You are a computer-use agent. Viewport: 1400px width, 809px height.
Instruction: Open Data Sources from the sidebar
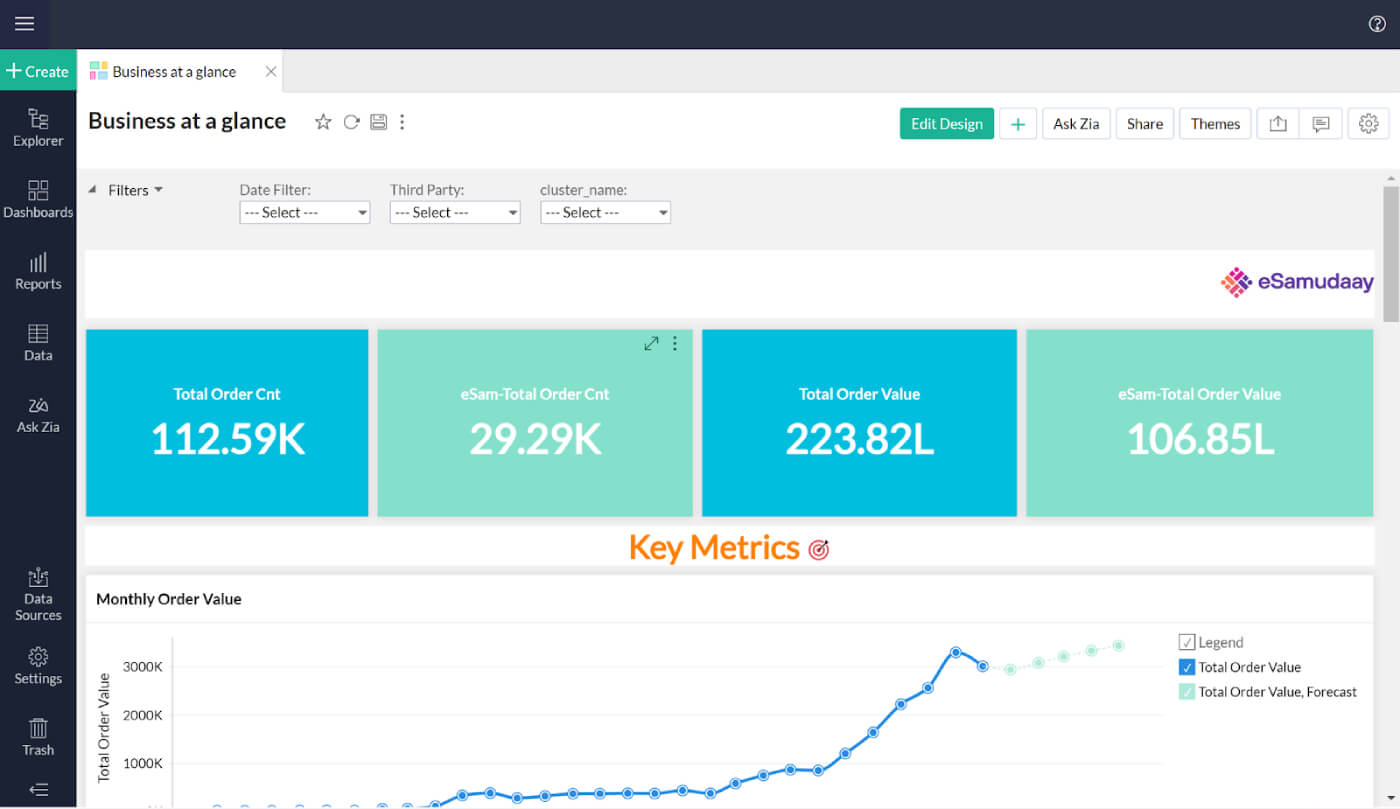pyautogui.click(x=38, y=593)
